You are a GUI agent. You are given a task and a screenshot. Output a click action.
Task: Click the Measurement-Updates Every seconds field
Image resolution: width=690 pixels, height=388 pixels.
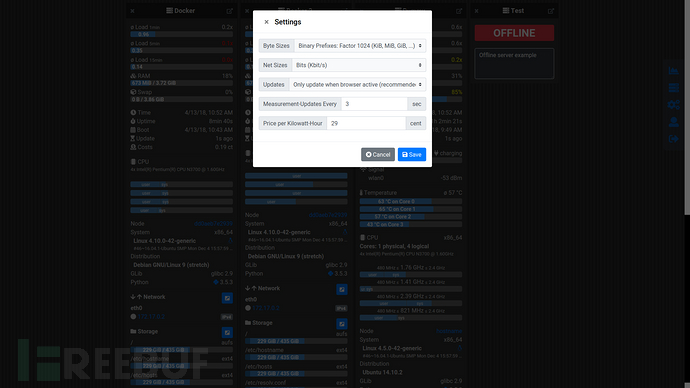point(374,104)
